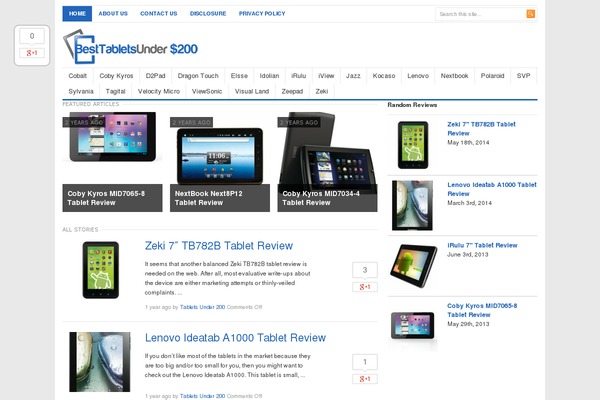Open the Home menu tab

point(77,13)
